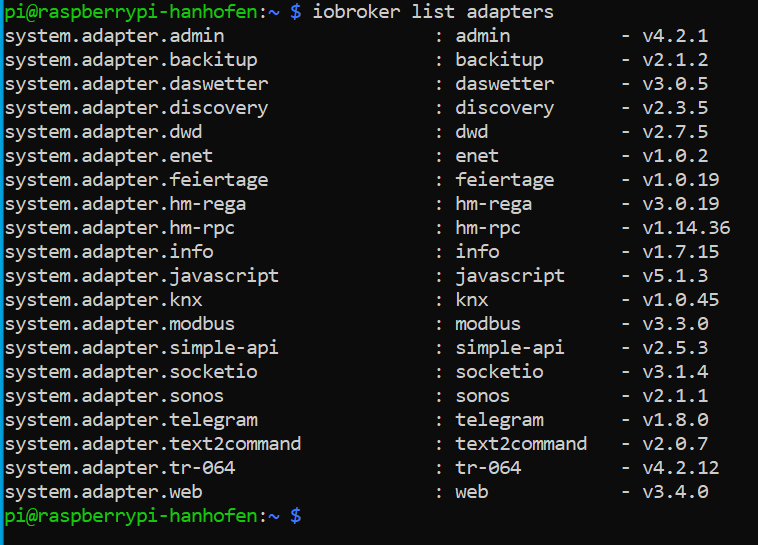
Task: Click the dwd version v2.7.5
Action: 675,132
